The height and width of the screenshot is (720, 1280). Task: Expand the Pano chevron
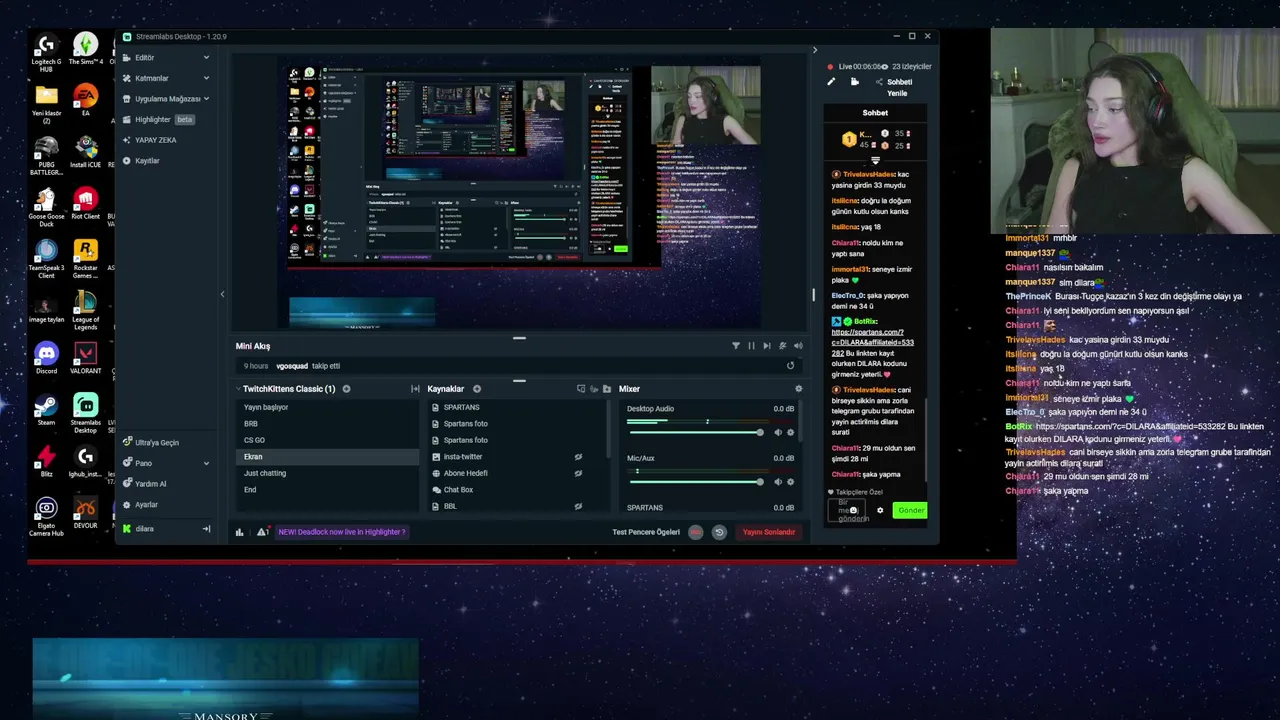[206, 463]
